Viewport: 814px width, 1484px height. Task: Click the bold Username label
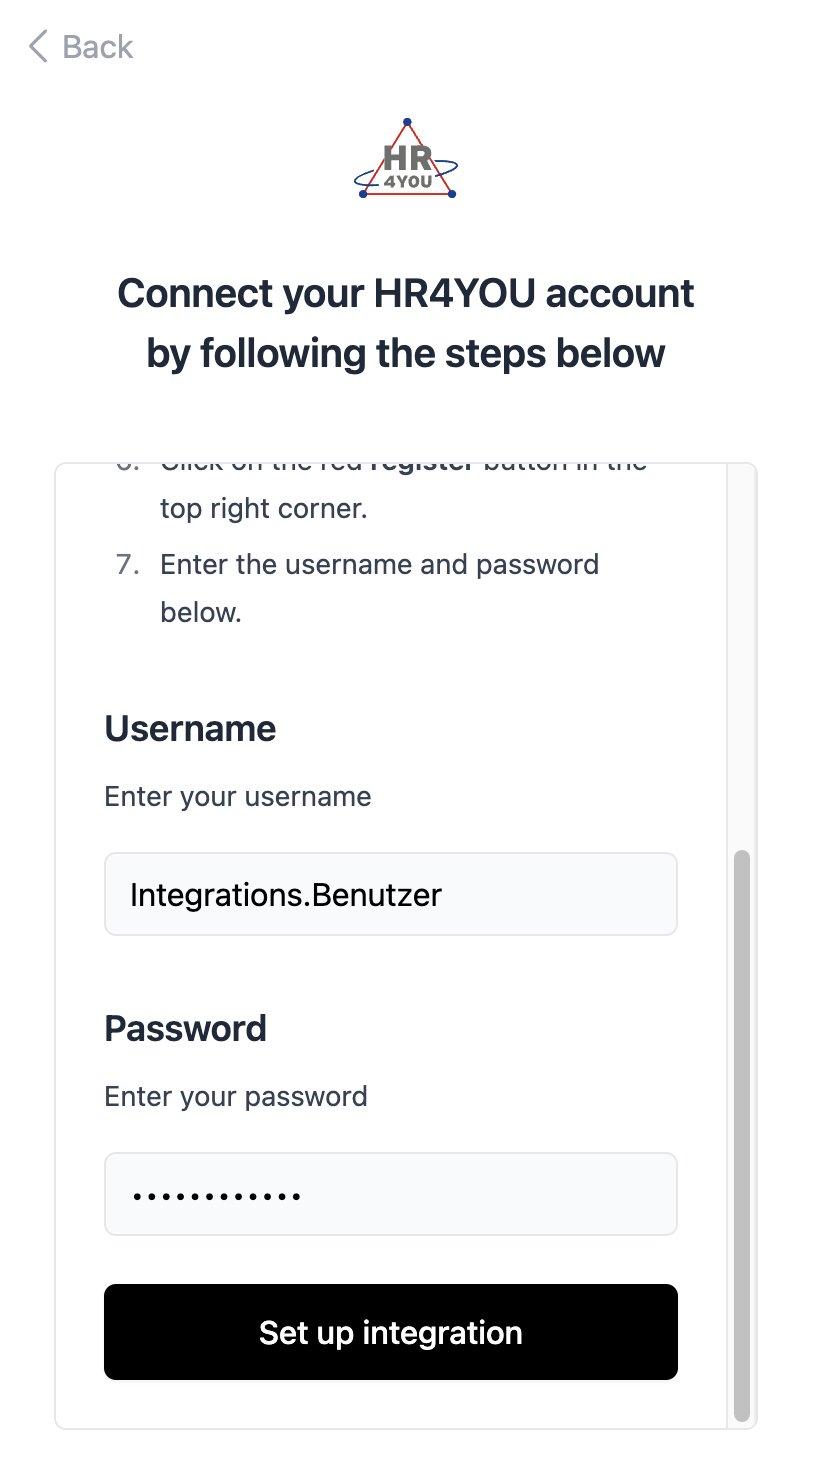[190, 728]
